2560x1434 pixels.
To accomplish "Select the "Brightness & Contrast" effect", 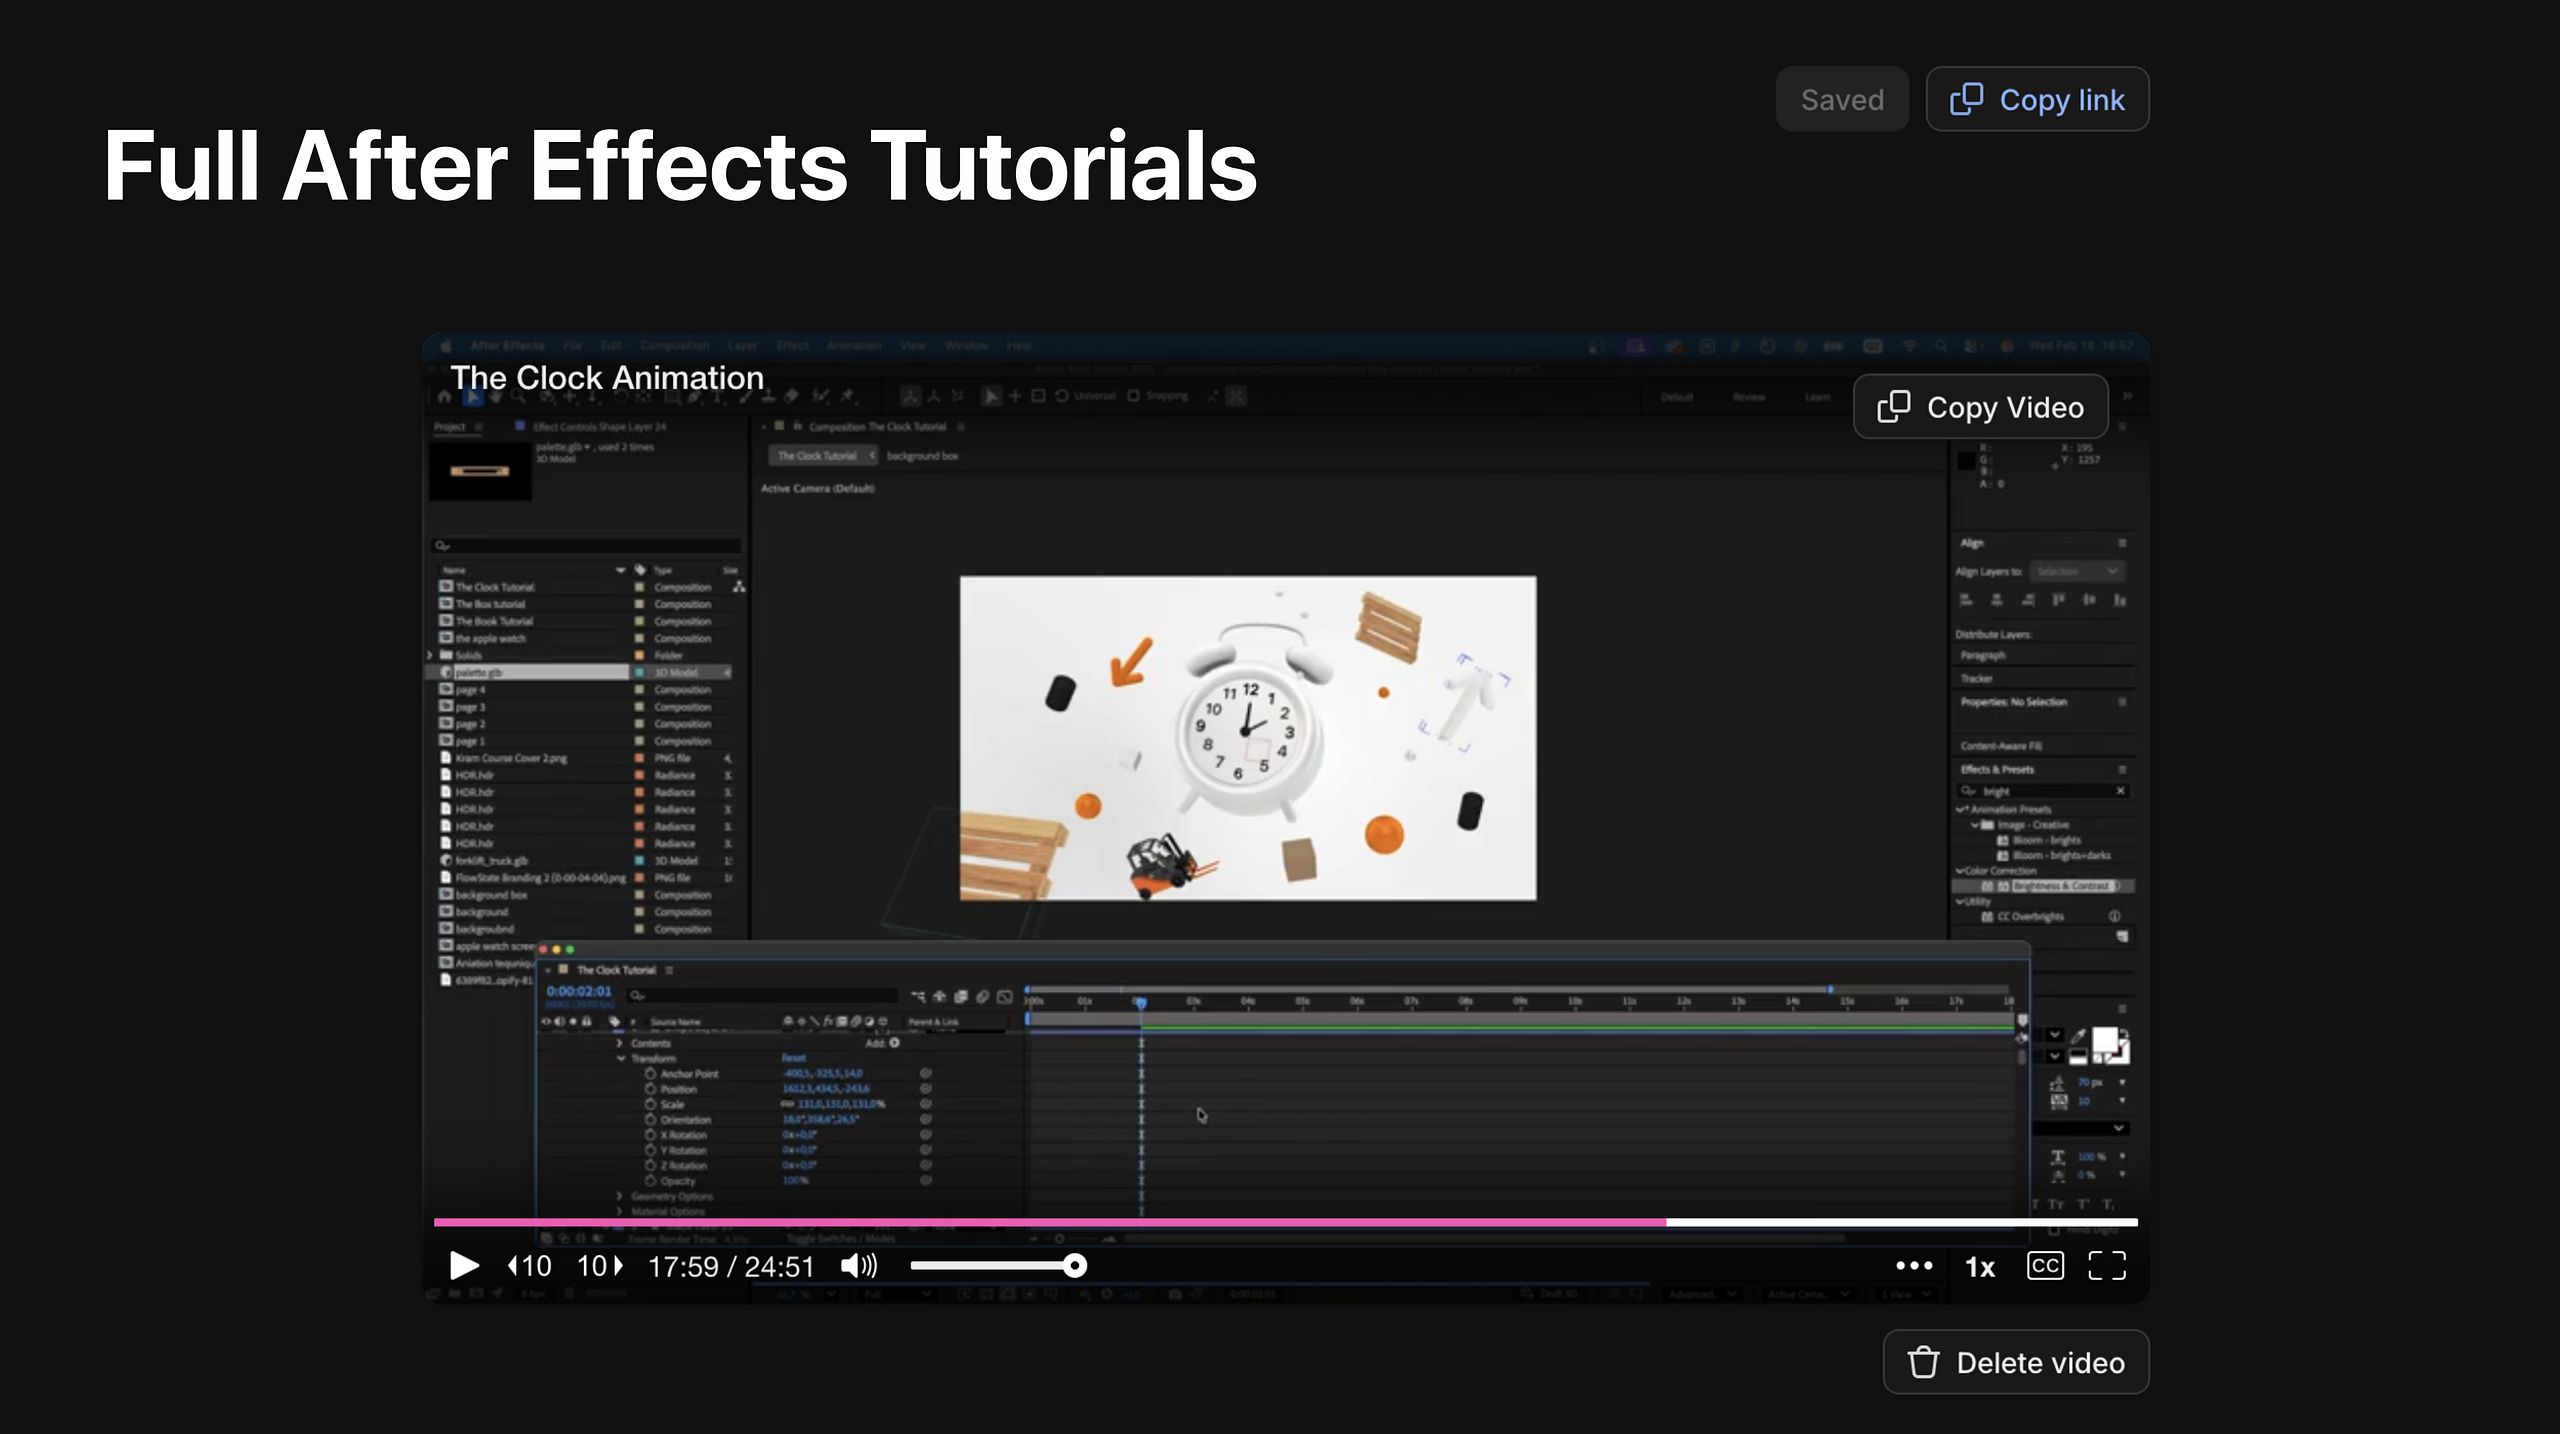I will coord(2060,886).
